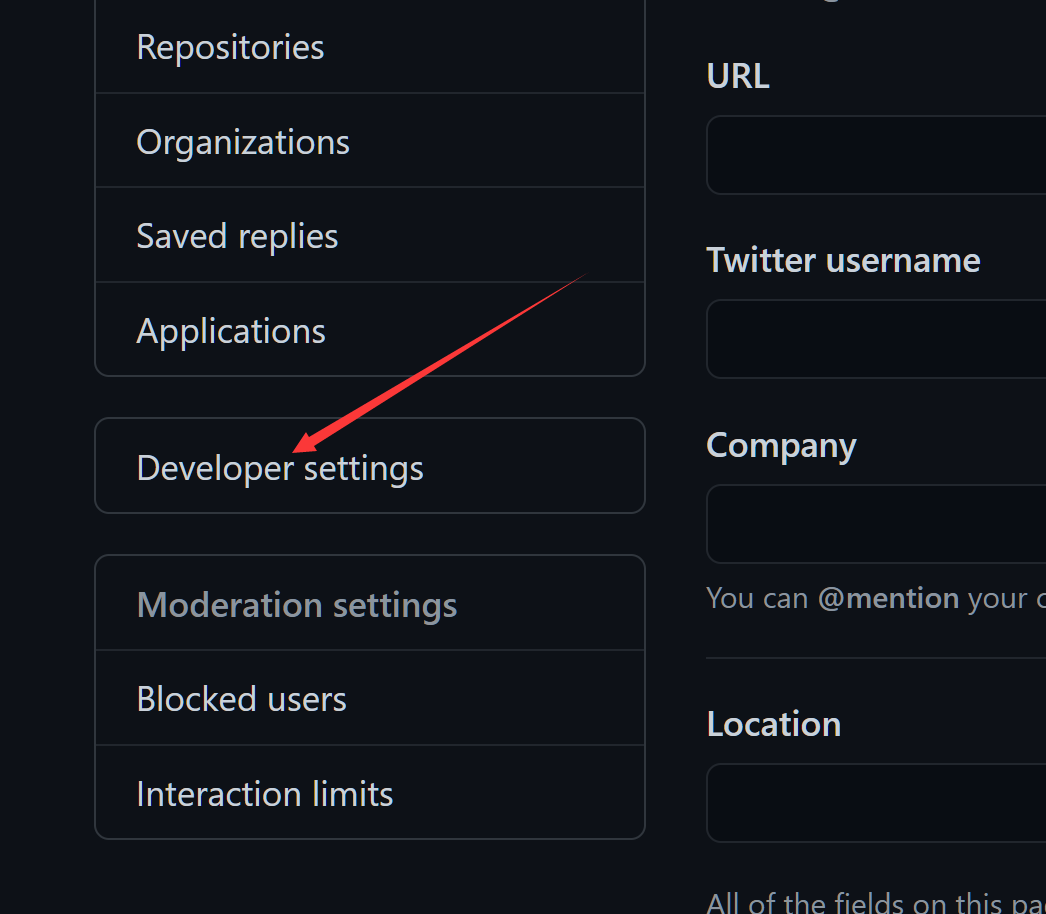Click into the Twitter username field
Viewport: 1046px width, 914px height.
pyautogui.click(x=876, y=339)
